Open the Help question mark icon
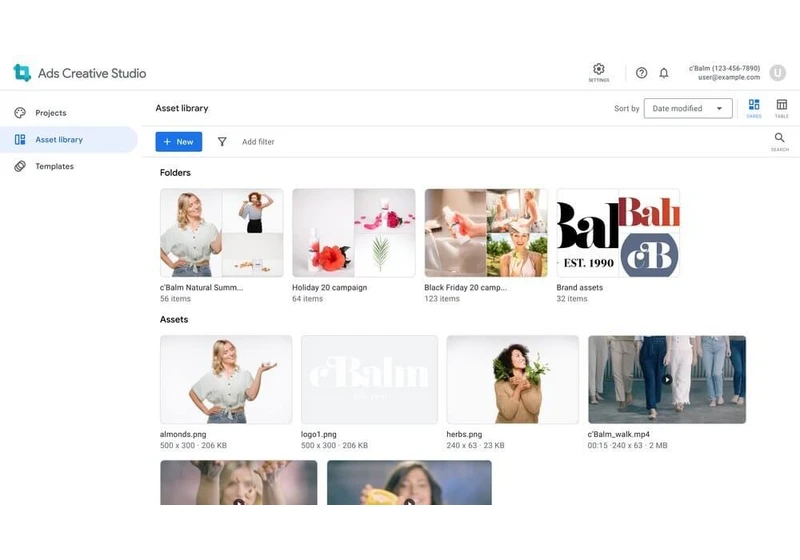The height and width of the screenshot is (560, 800). tap(641, 73)
